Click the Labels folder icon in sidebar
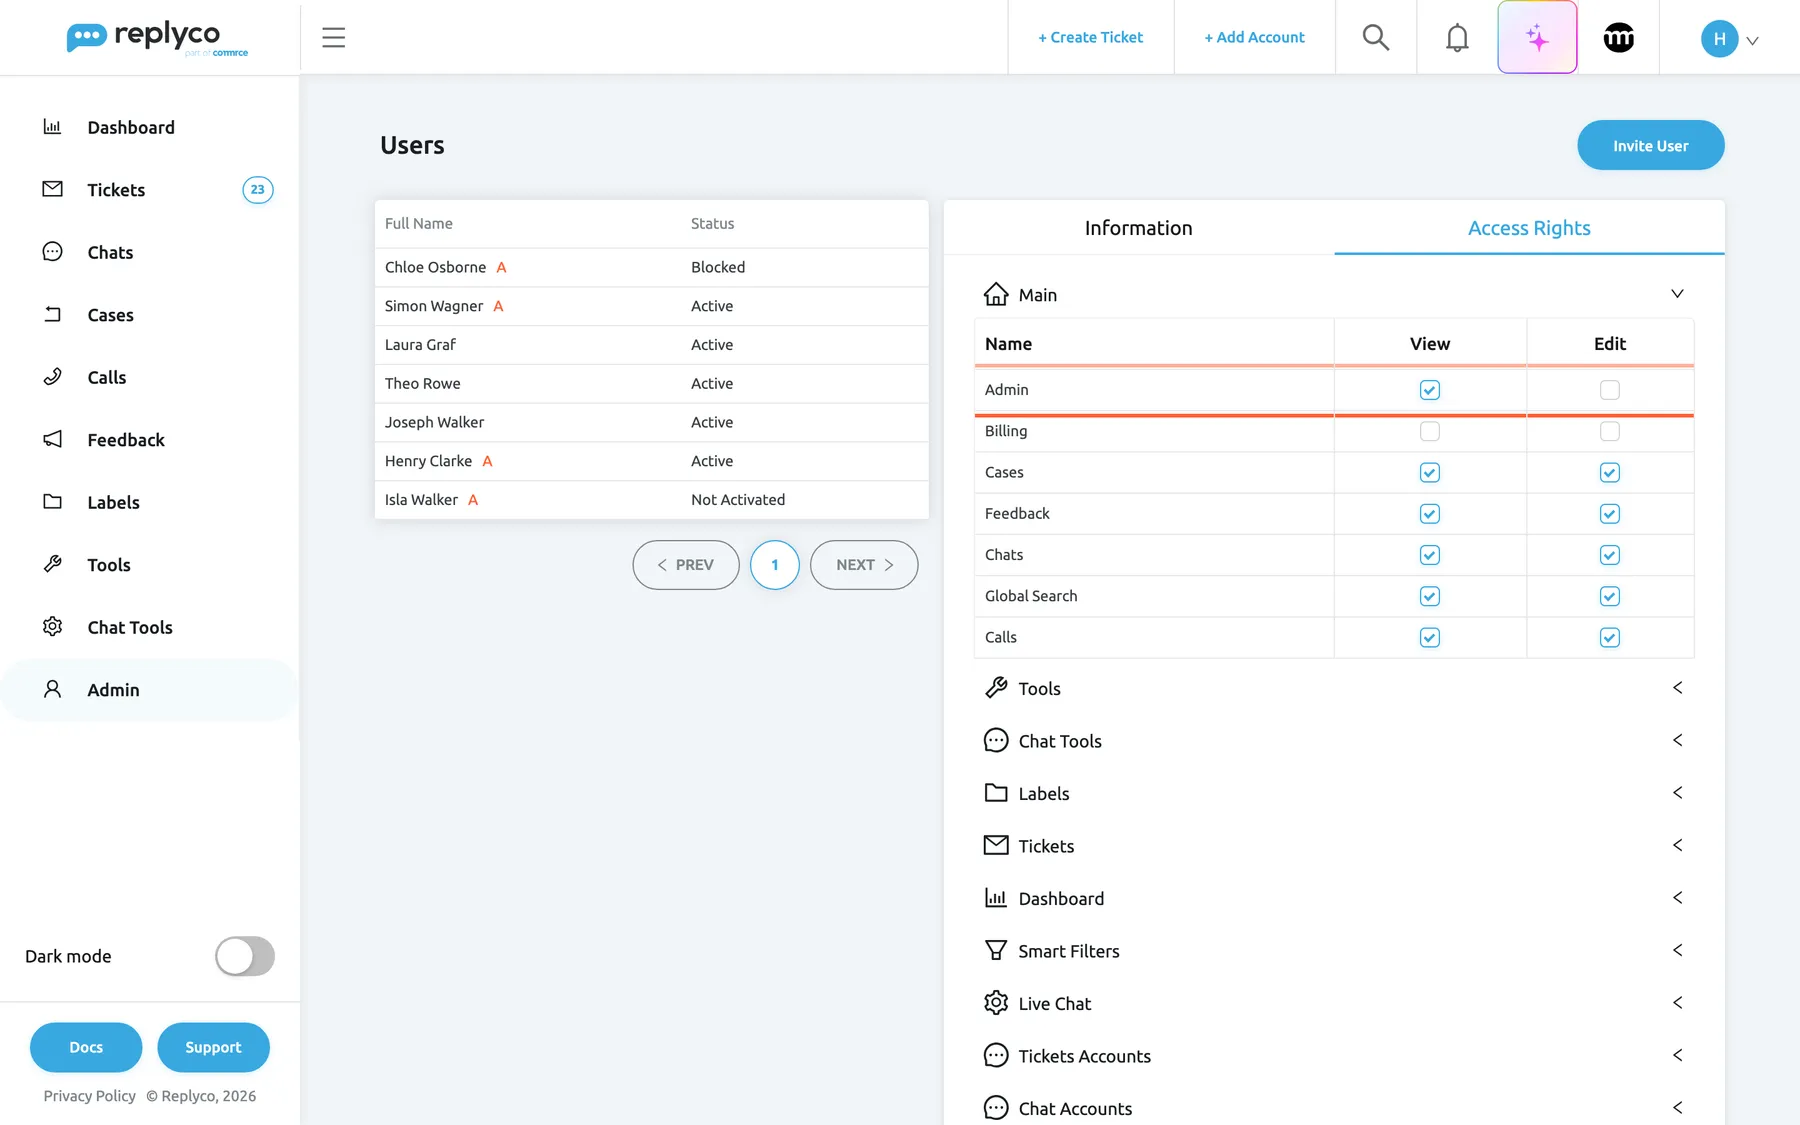 pyautogui.click(x=52, y=502)
